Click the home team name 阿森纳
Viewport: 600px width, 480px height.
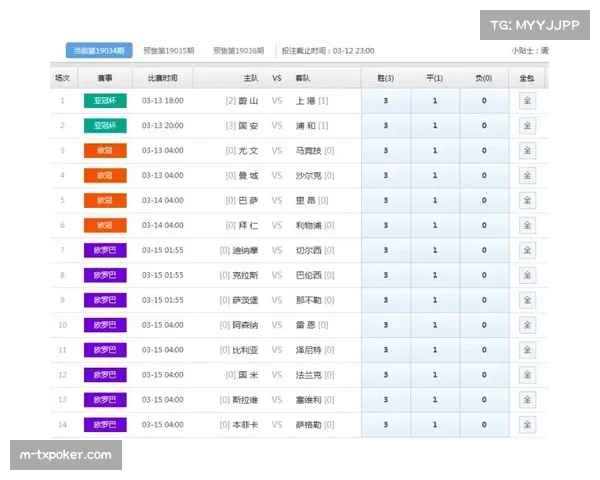[245, 325]
